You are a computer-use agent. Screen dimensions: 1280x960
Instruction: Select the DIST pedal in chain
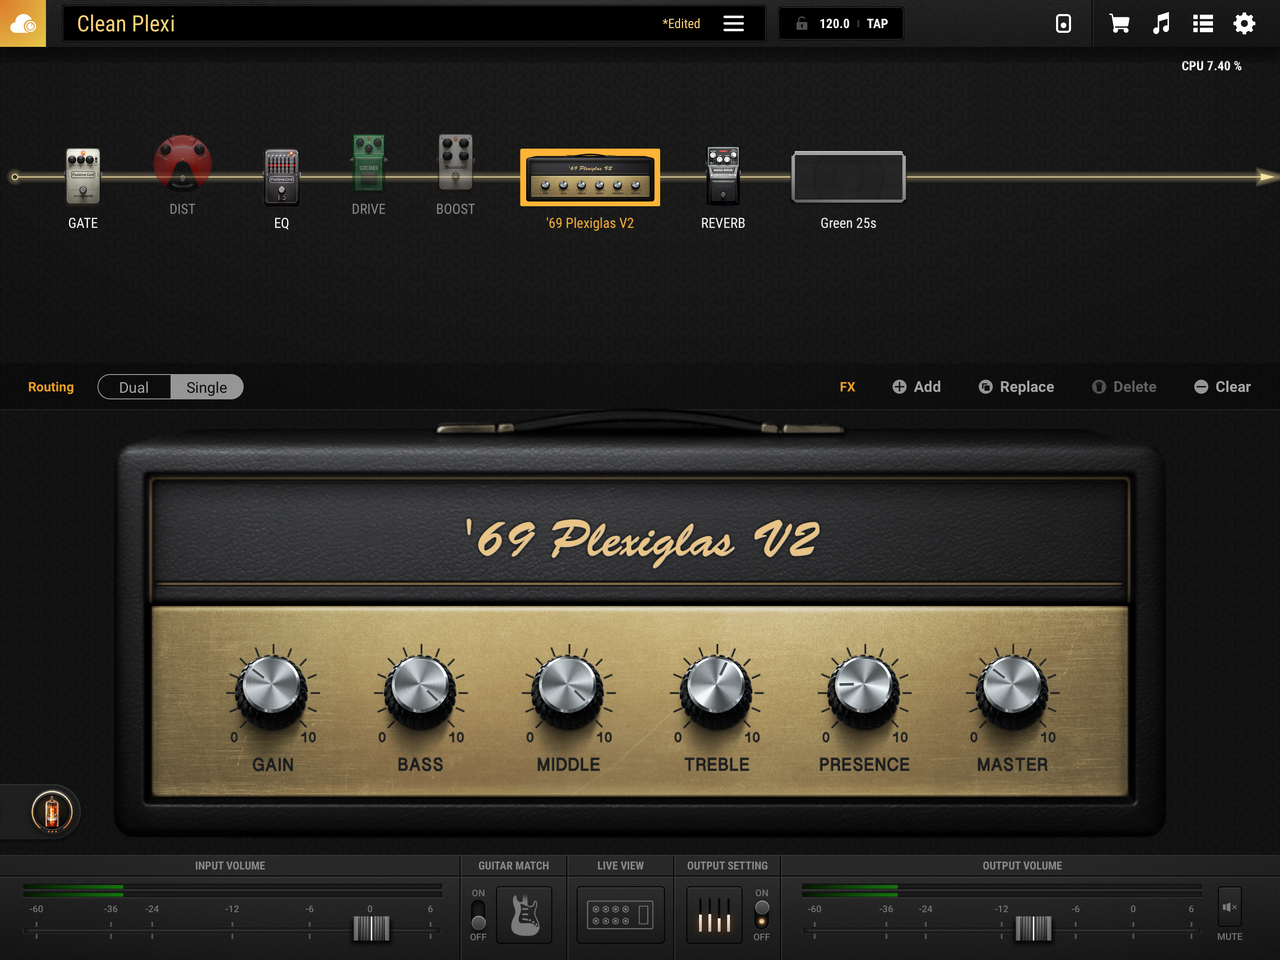click(182, 163)
